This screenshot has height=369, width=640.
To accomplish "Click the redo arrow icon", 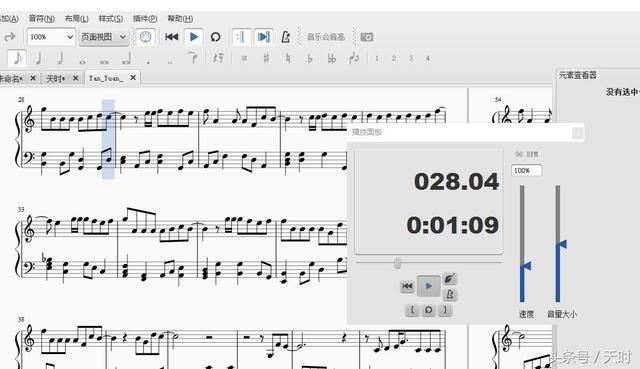I will click(x=10, y=37).
